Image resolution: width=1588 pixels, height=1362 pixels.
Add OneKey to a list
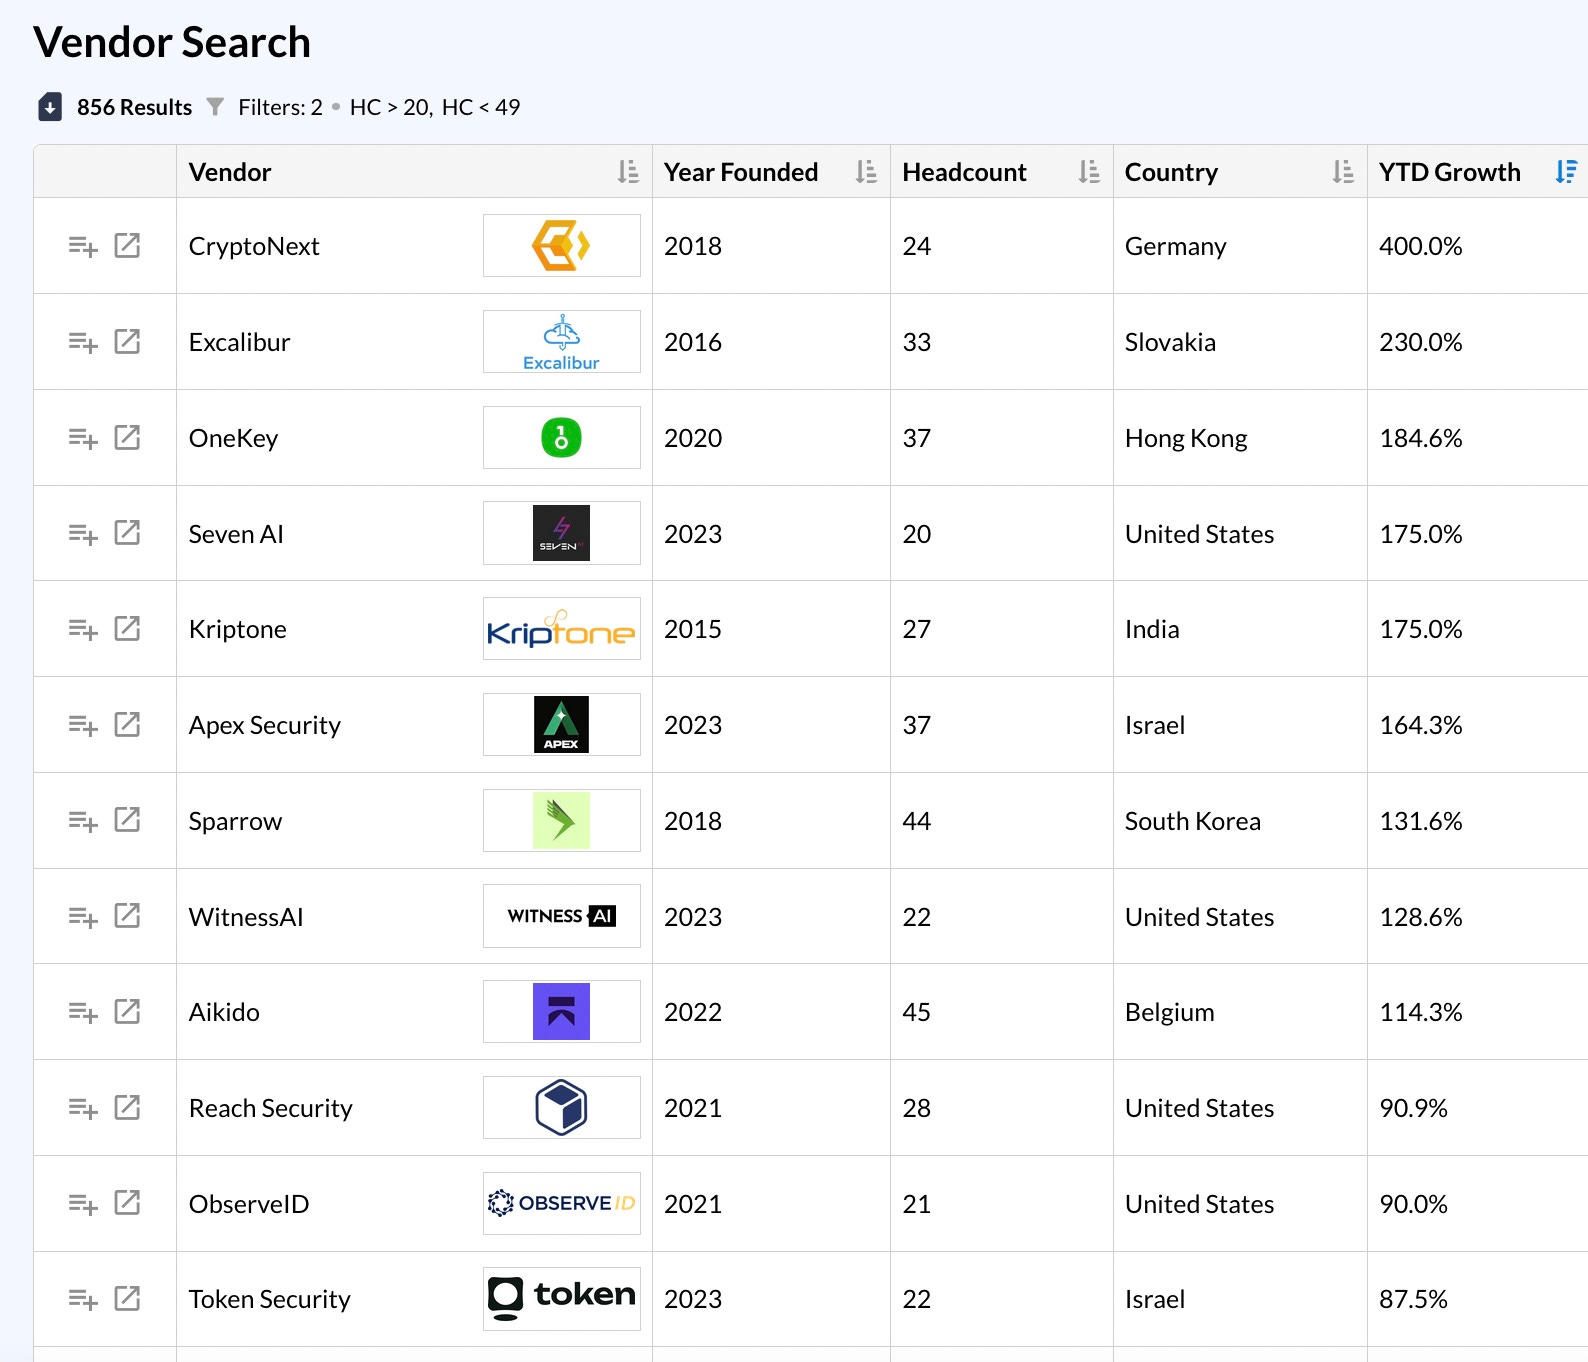(83, 438)
